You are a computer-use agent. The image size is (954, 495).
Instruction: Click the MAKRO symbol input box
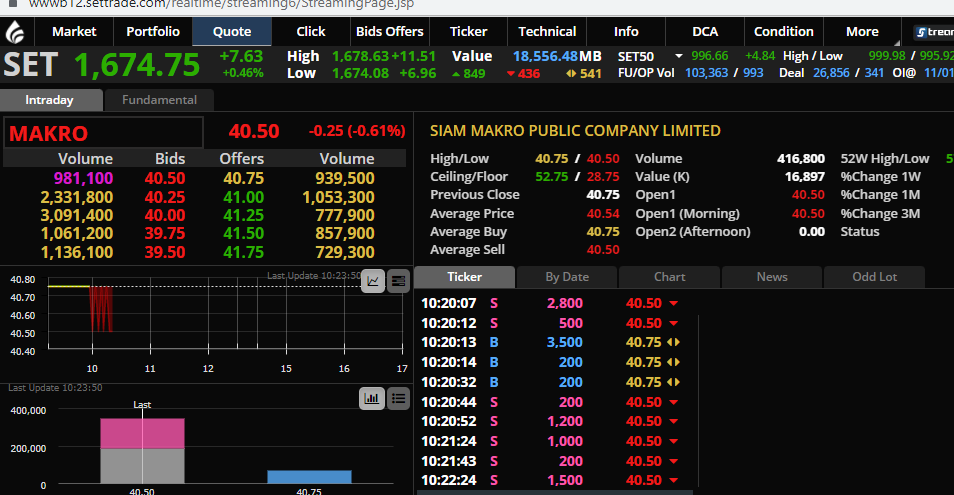pos(103,133)
